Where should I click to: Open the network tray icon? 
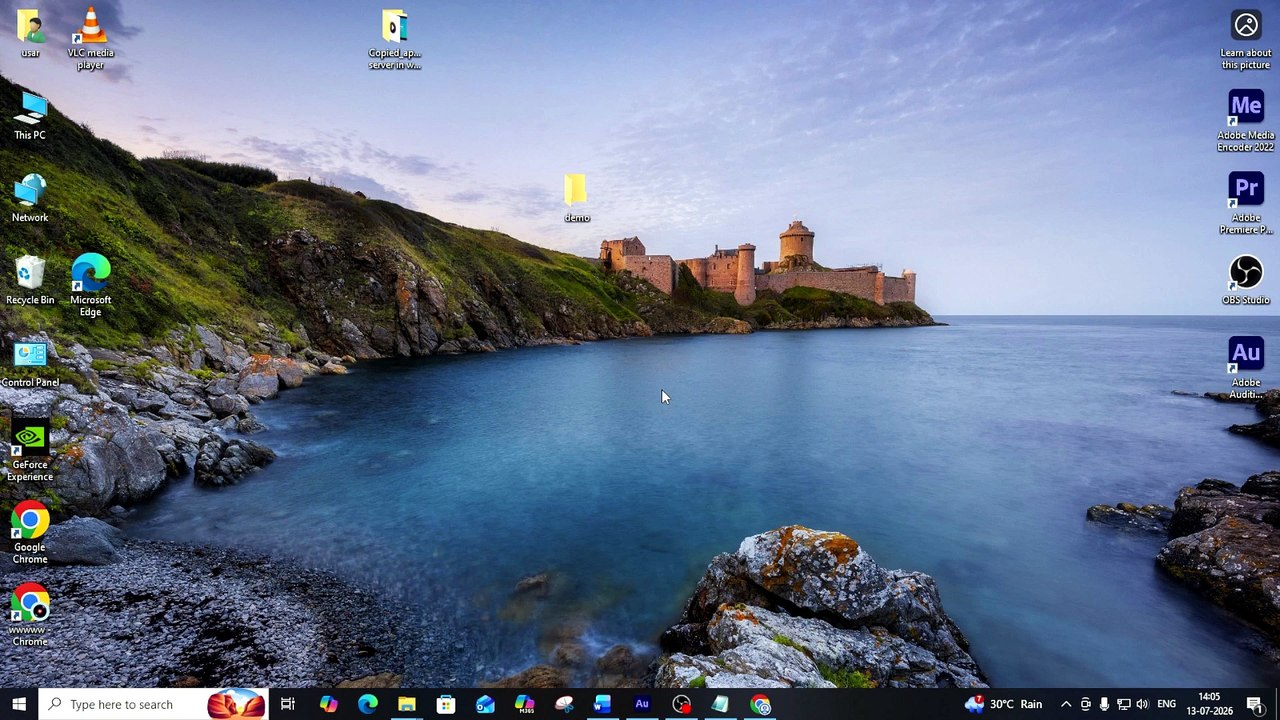point(1123,704)
